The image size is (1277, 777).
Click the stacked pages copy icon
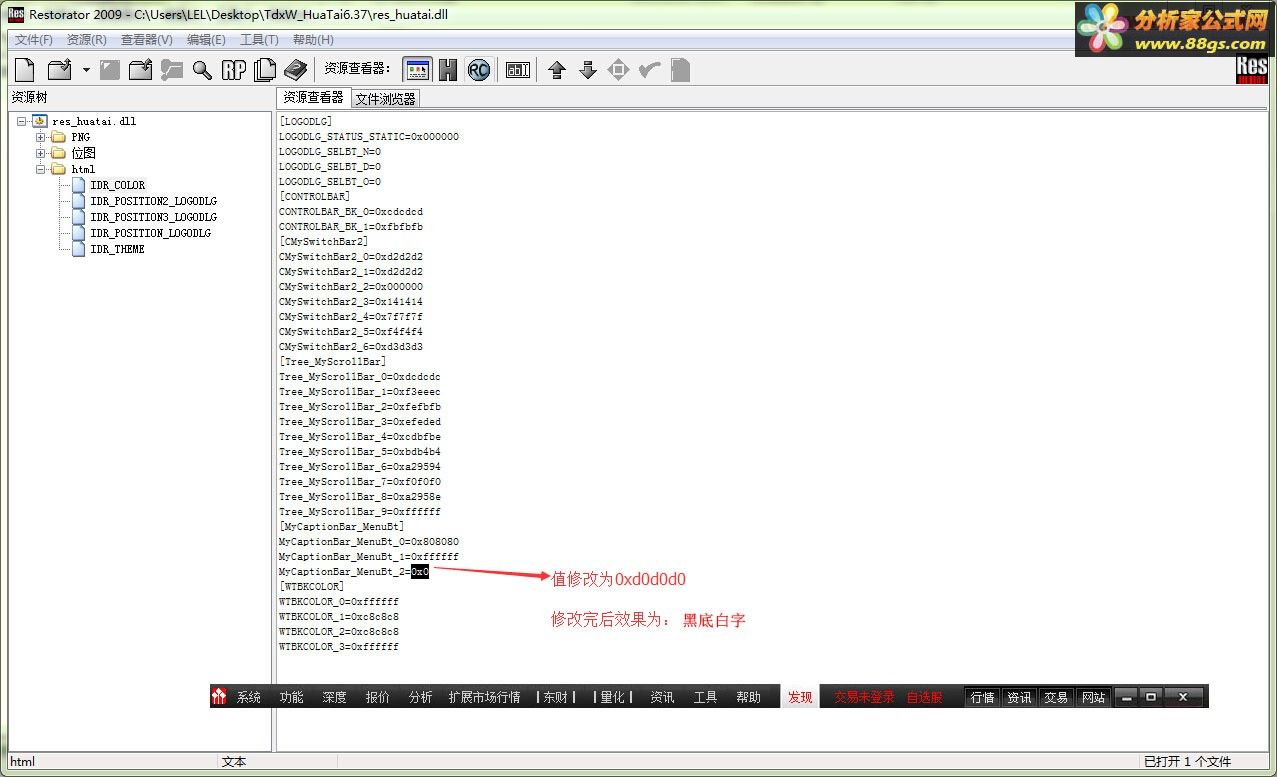[x=265, y=69]
